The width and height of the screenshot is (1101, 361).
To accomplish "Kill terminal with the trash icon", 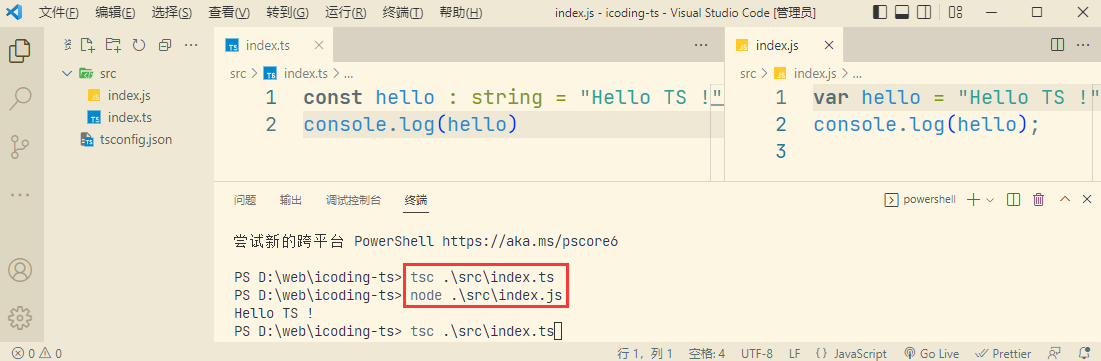I will coord(1039,199).
